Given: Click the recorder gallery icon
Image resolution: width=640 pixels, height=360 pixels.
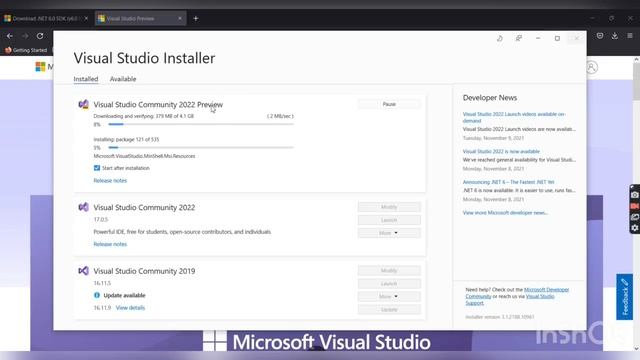Looking at the screenshot, I should click(x=635, y=217).
